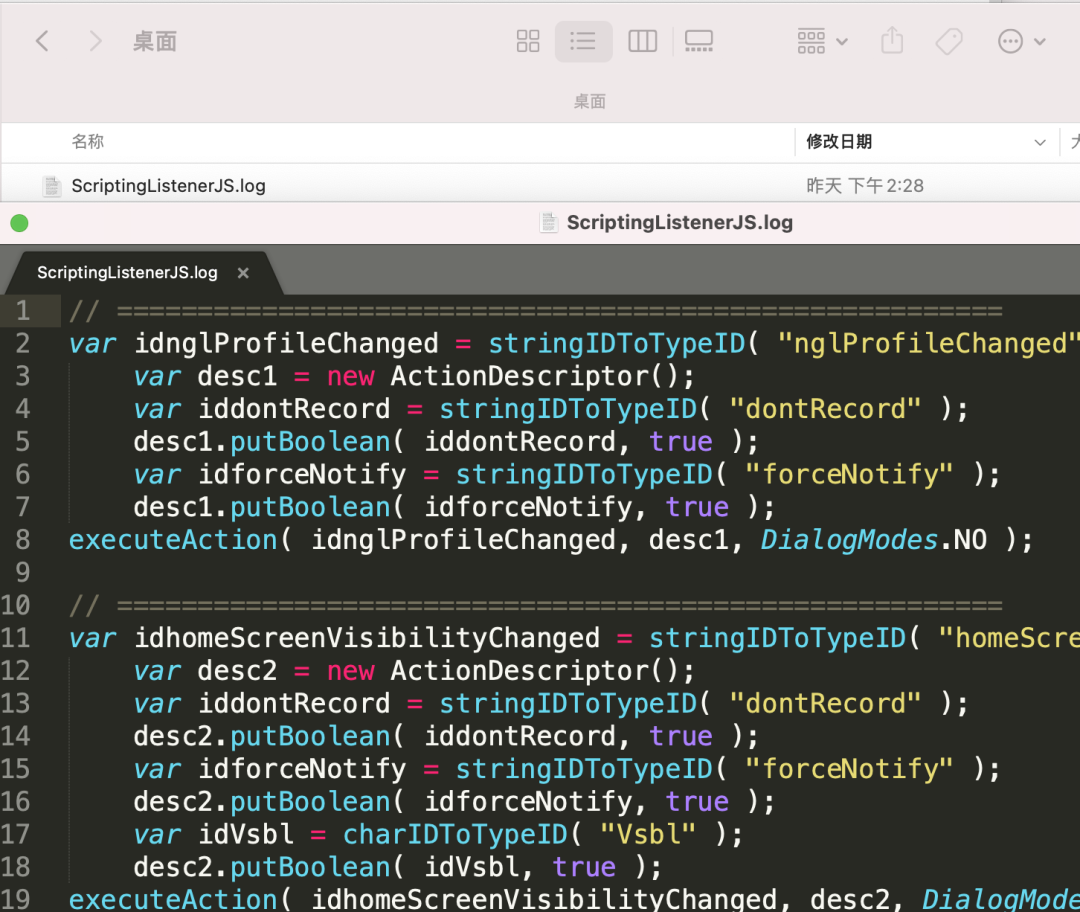Click desc2.putBoolean on line 18
Image resolution: width=1080 pixels, height=912 pixels.
tap(261, 867)
